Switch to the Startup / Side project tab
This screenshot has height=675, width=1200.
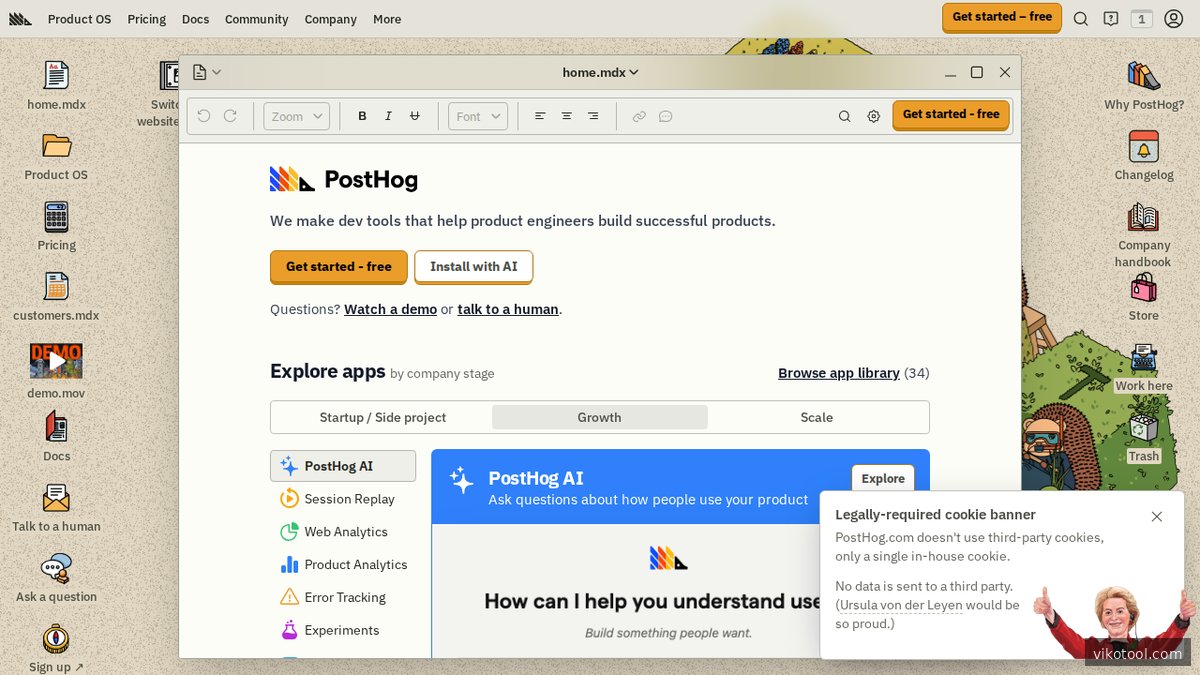pyautogui.click(x=381, y=417)
